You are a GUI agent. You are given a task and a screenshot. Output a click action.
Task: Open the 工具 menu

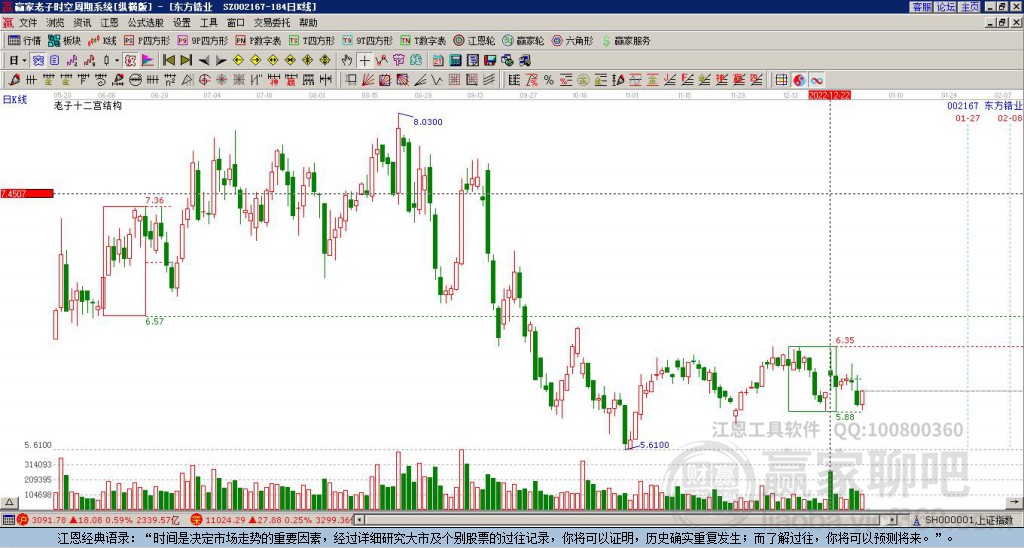pyautogui.click(x=209, y=23)
